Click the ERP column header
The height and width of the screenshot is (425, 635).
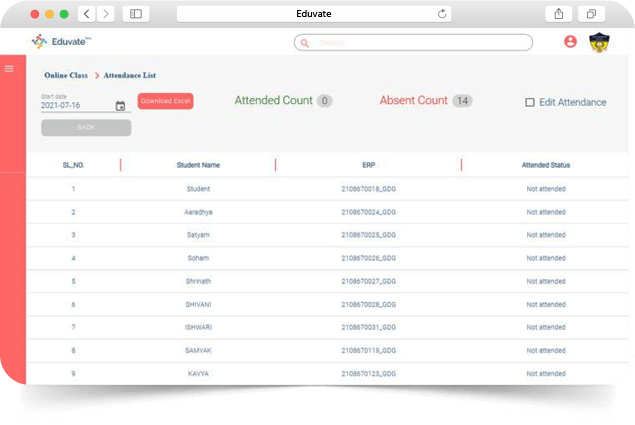[x=369, y=165]
